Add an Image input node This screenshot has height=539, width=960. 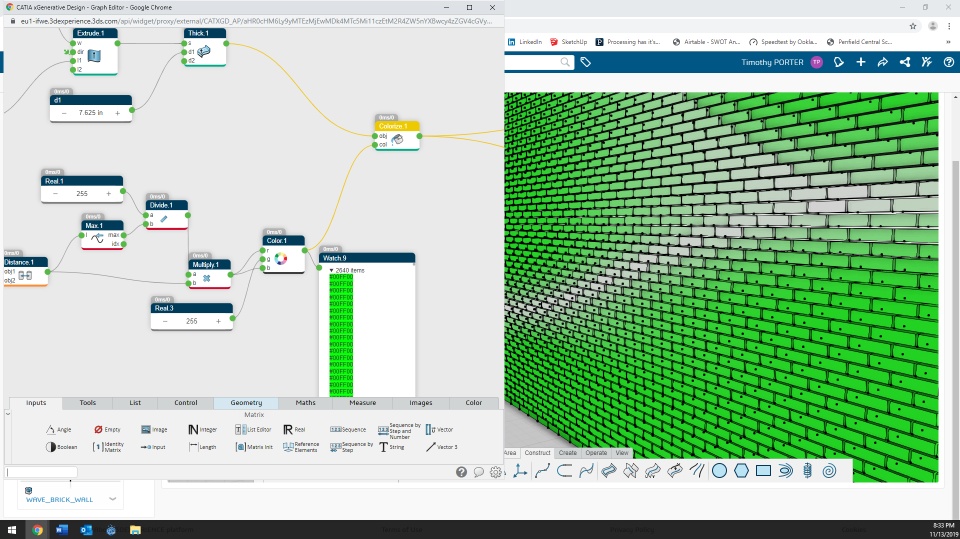tap(154, 429)
